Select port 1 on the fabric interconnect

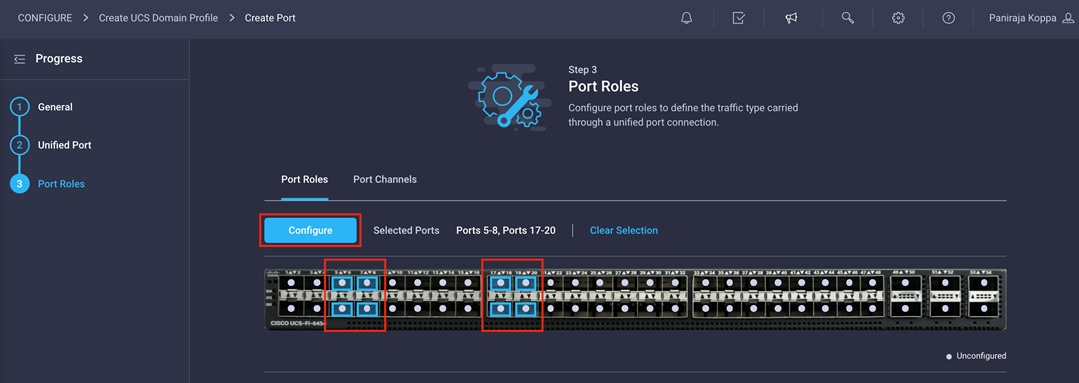click(291, 283)
